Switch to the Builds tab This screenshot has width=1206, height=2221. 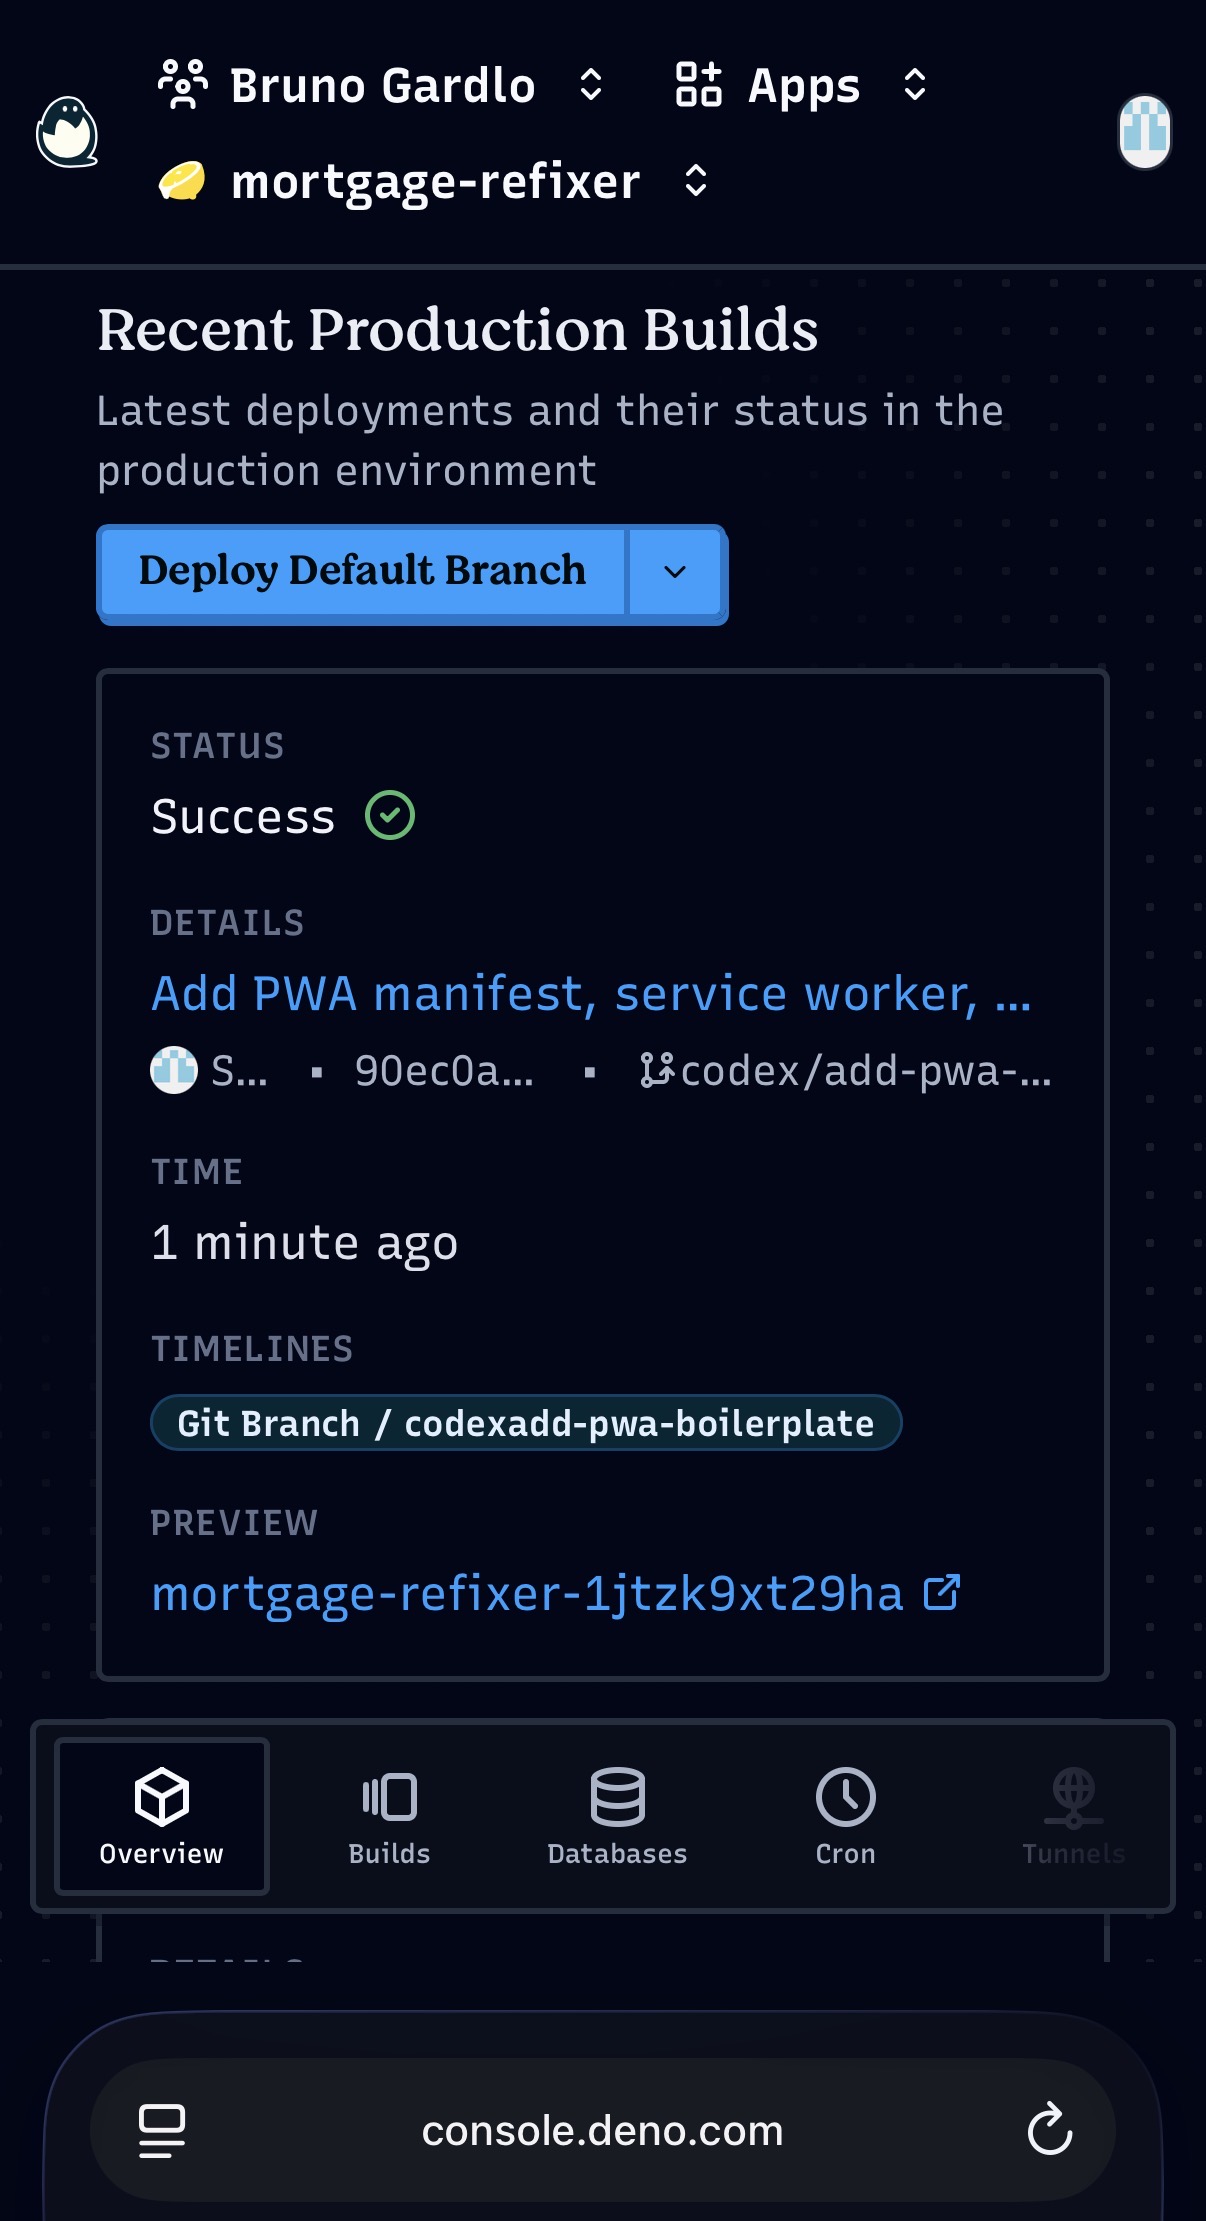click(389, 1816)
